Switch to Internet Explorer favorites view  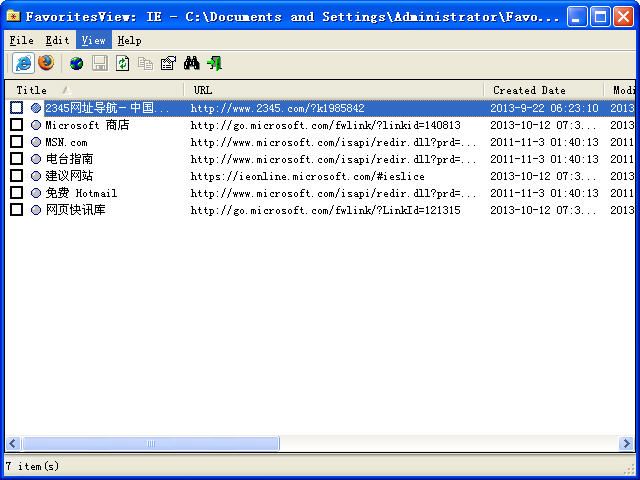coord(23,63)
